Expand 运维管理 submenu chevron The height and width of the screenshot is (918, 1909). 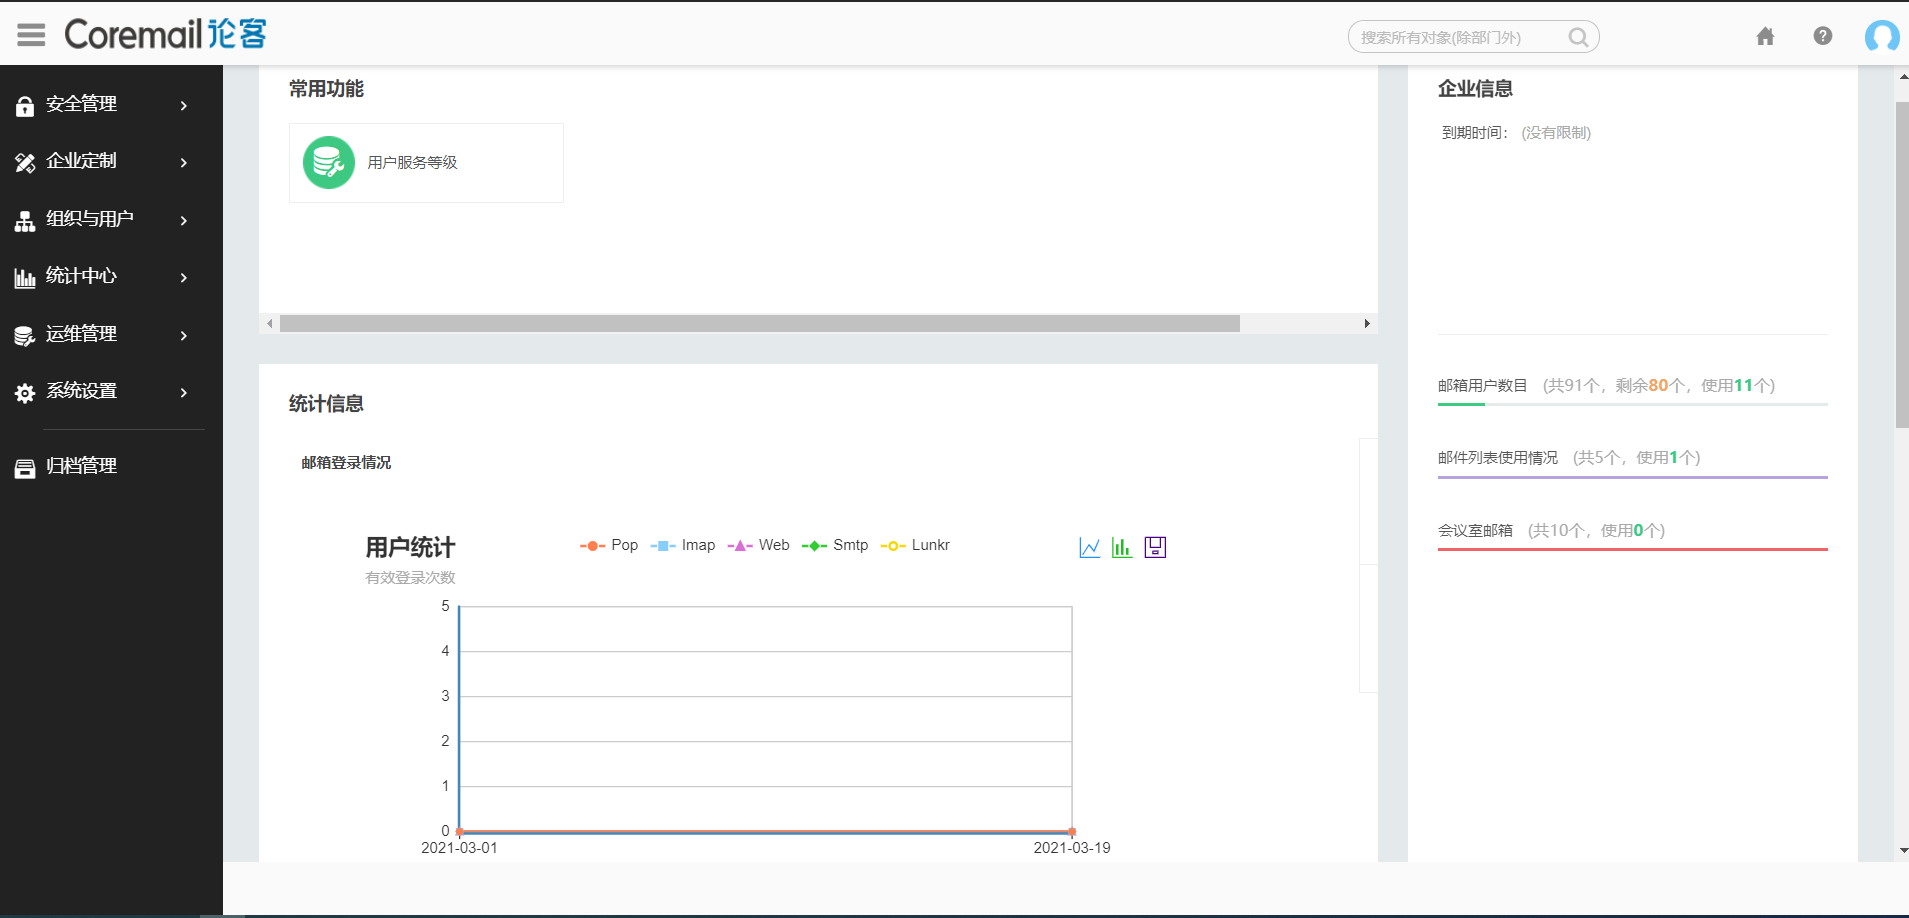coord(184,335)
